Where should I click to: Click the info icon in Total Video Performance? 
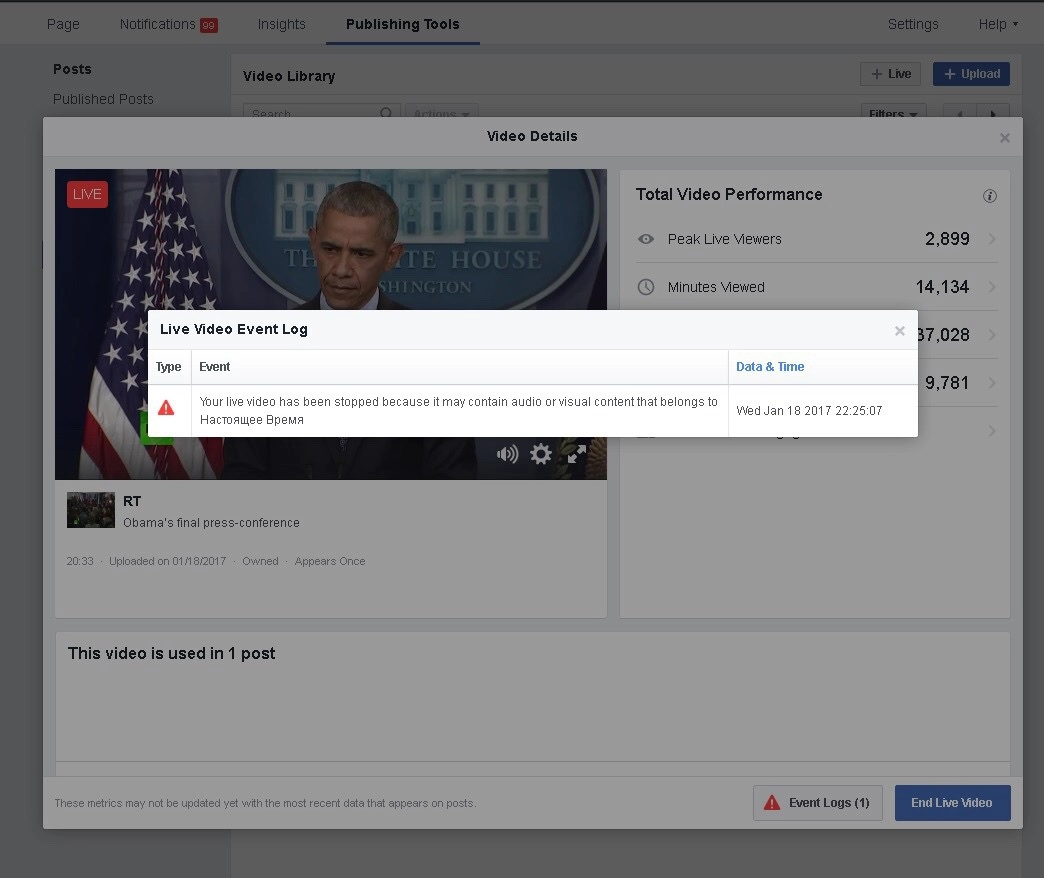coord(990,196)
